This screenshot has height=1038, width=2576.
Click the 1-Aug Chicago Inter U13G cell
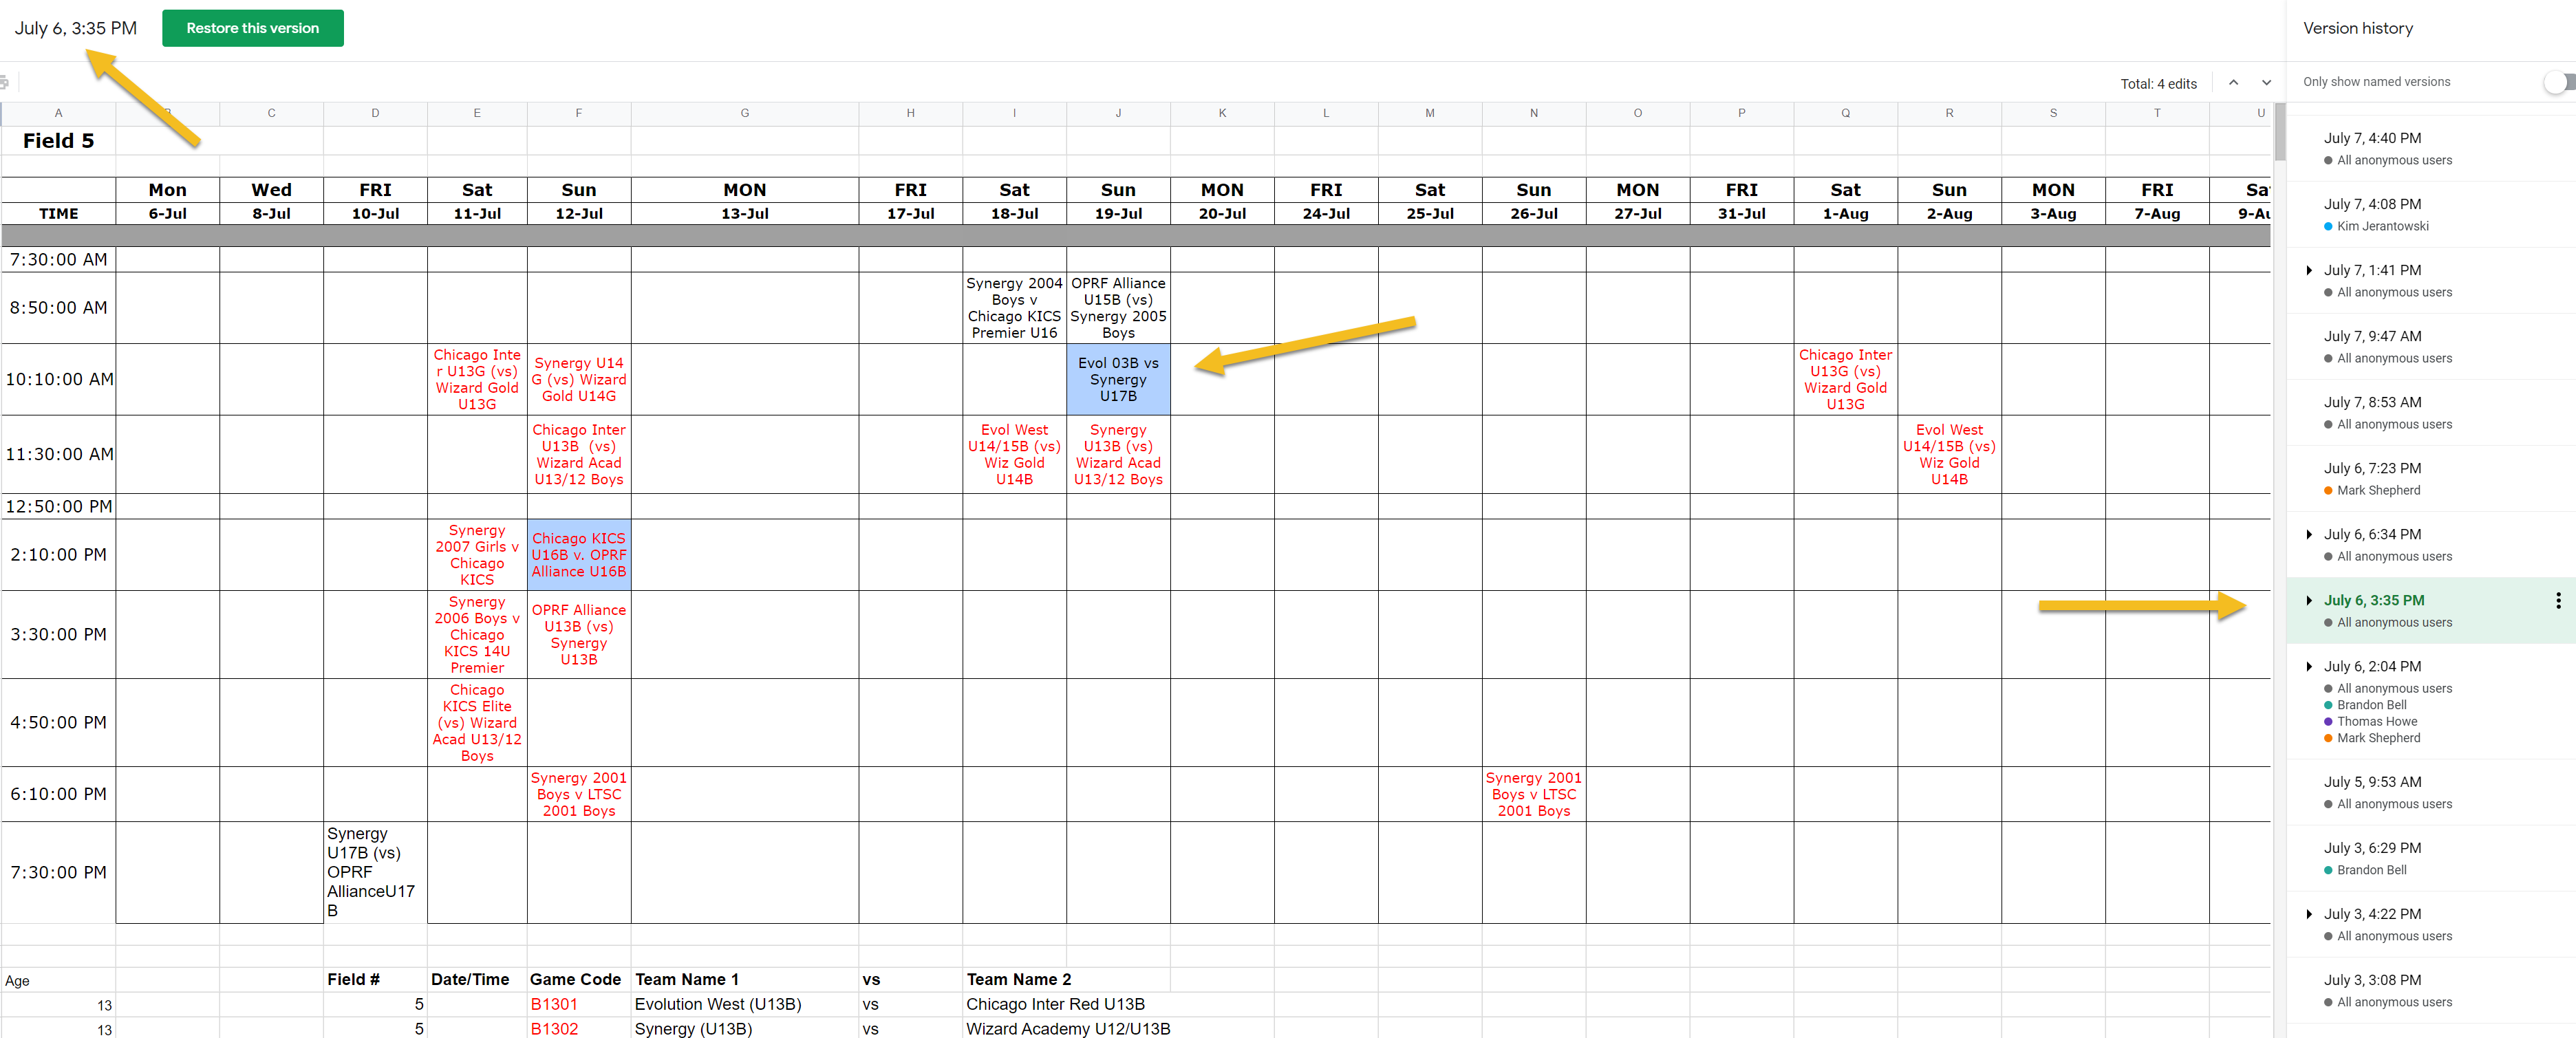point(1845,379)
